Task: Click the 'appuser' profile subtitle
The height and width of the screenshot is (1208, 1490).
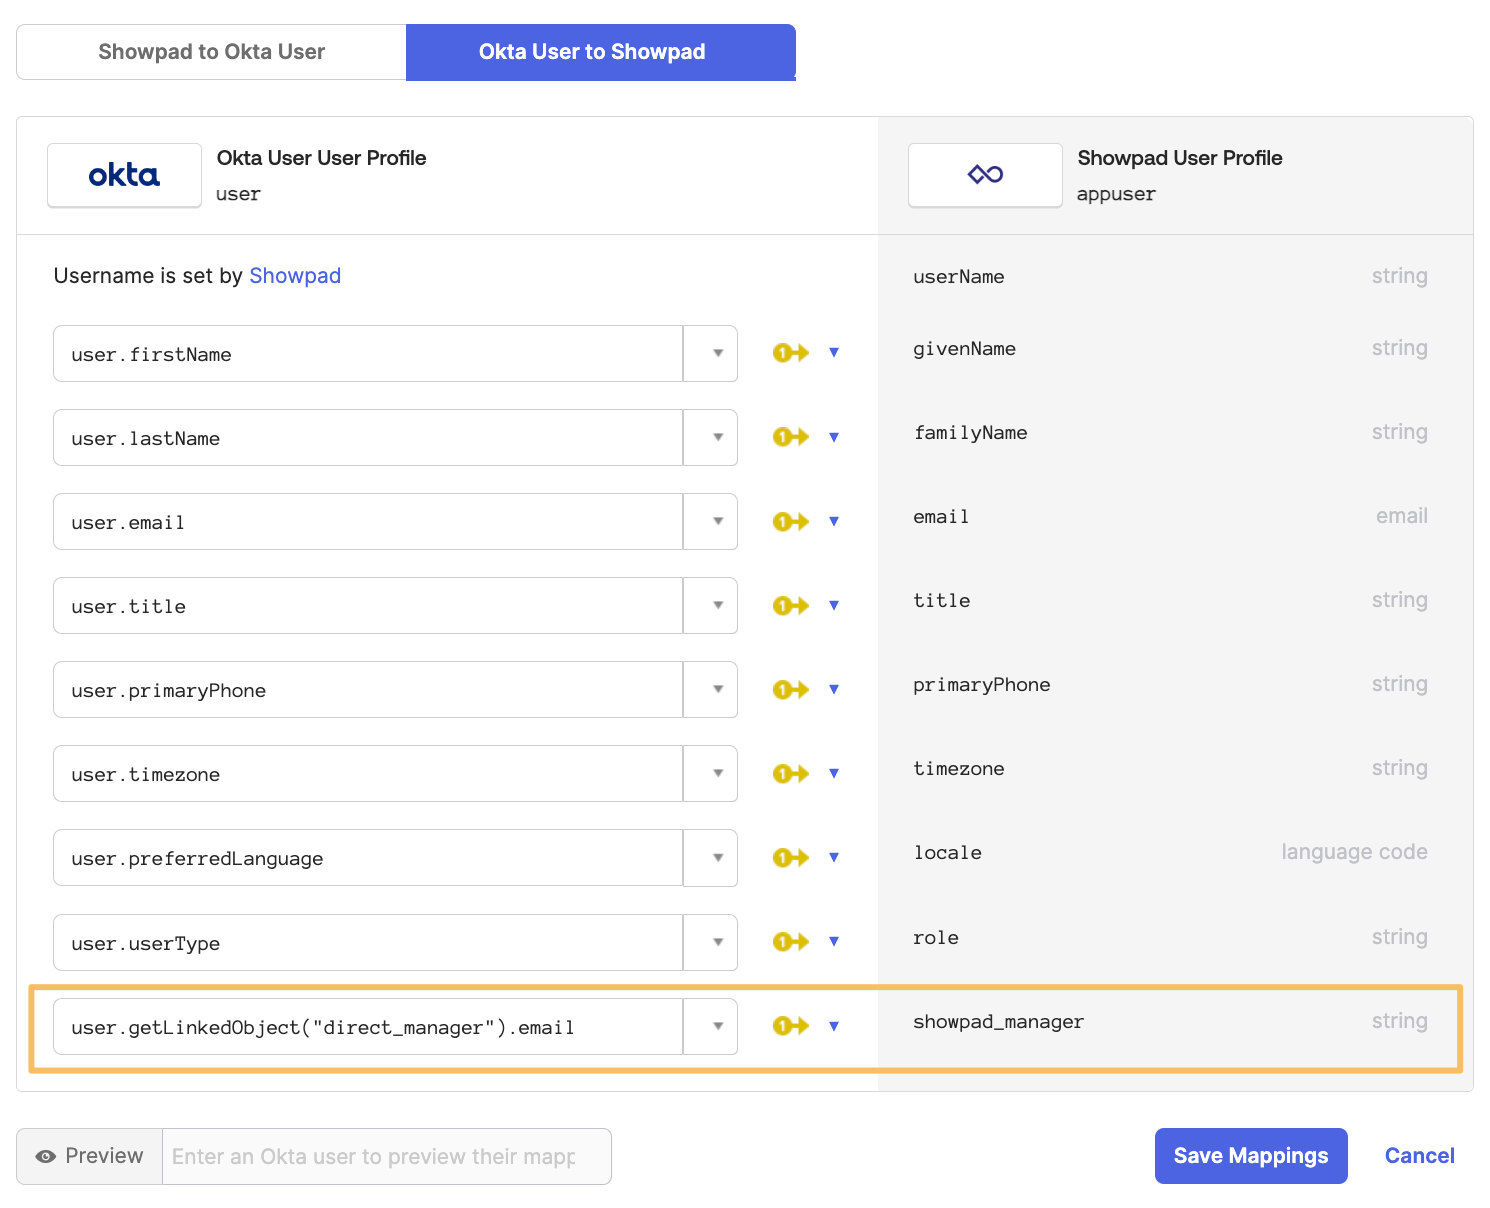Action: [1116, 194]
